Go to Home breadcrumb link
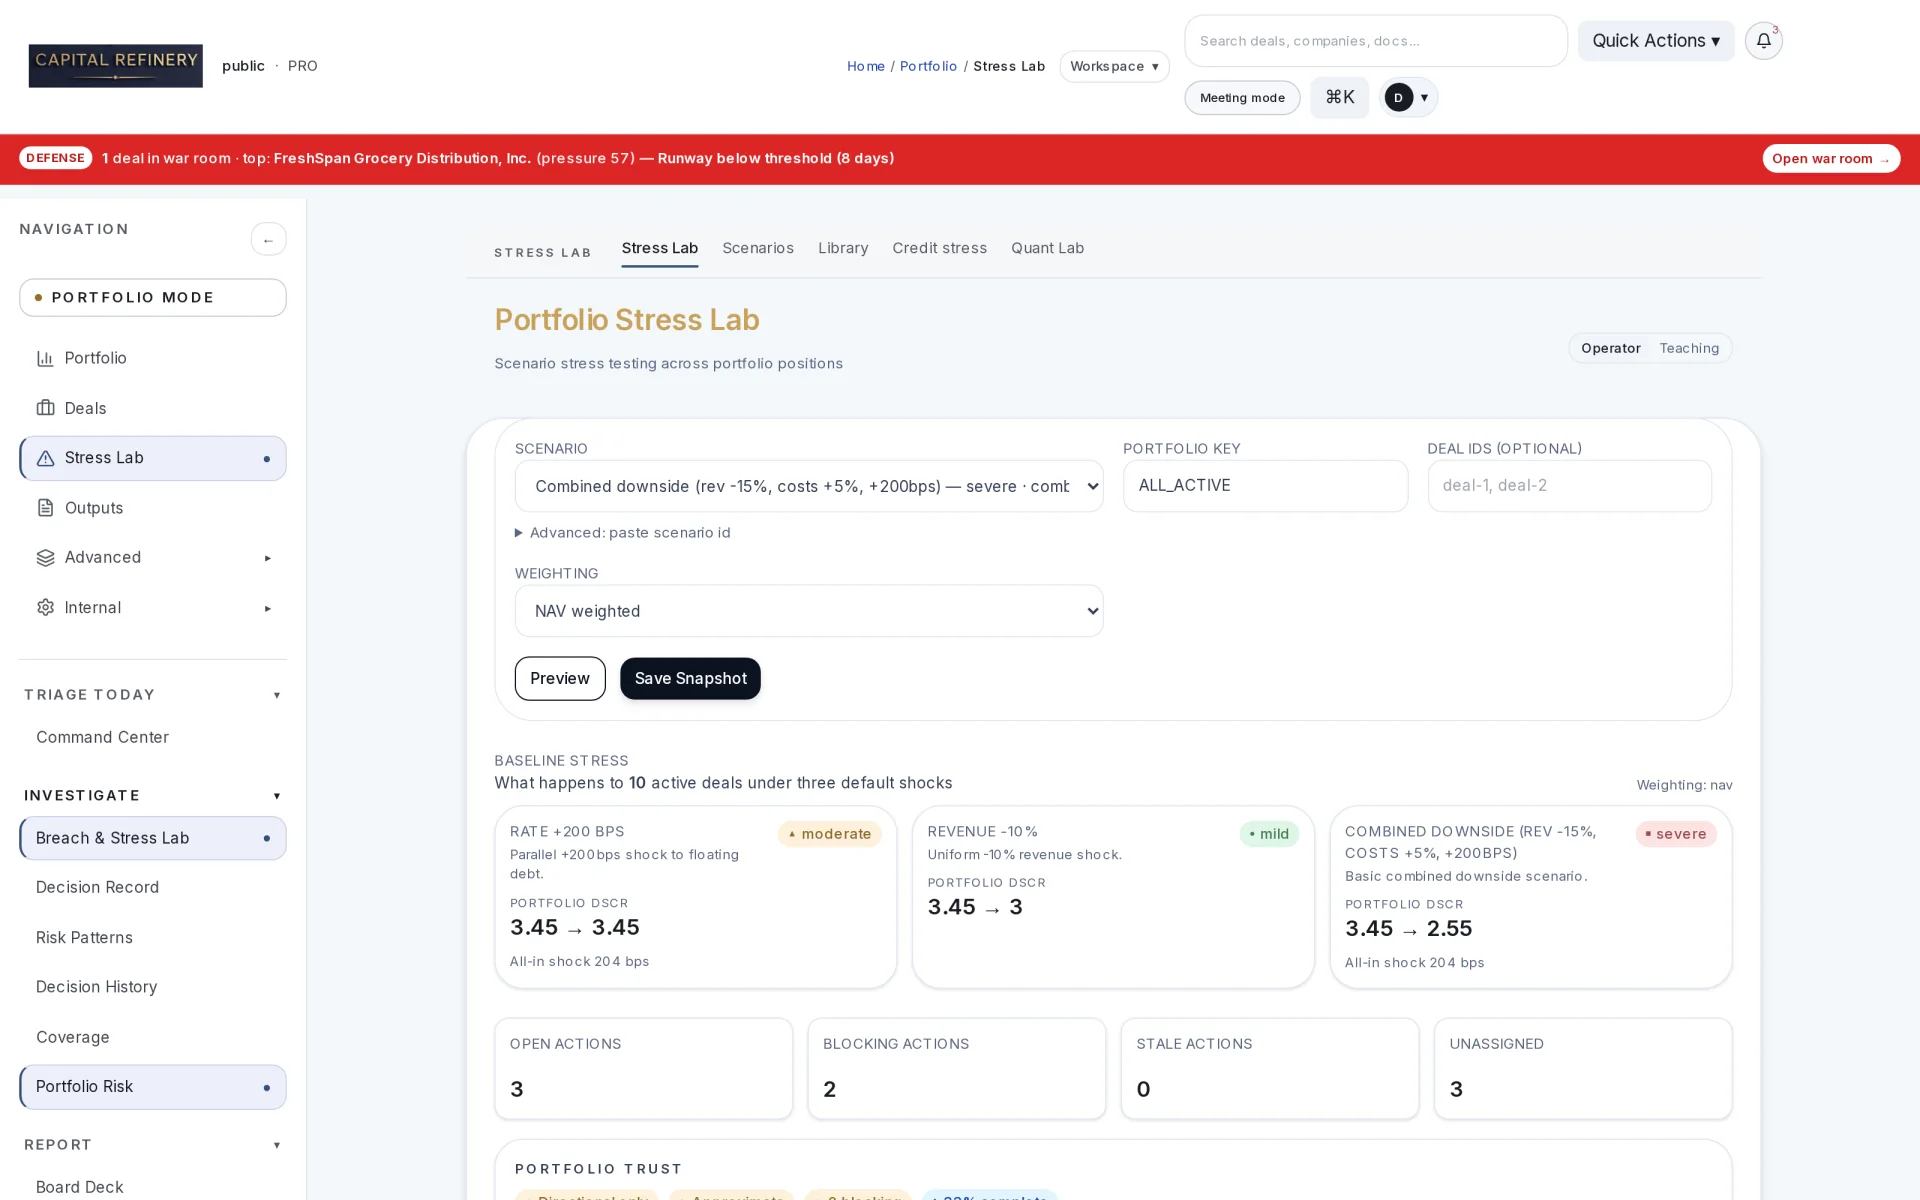This screenshot has height=1200, width=1920. [x=865, y=66]
